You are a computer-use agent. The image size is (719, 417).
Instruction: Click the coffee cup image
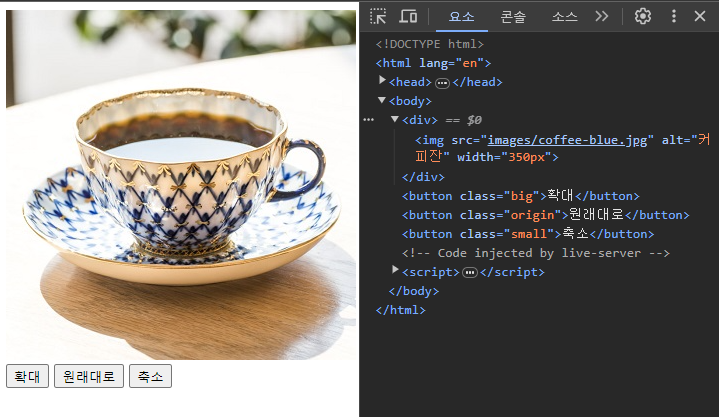tap(181, 185)
